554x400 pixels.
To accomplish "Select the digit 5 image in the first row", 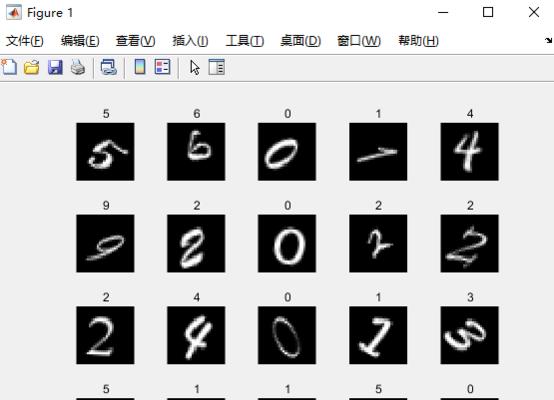I will coord(105,152).
